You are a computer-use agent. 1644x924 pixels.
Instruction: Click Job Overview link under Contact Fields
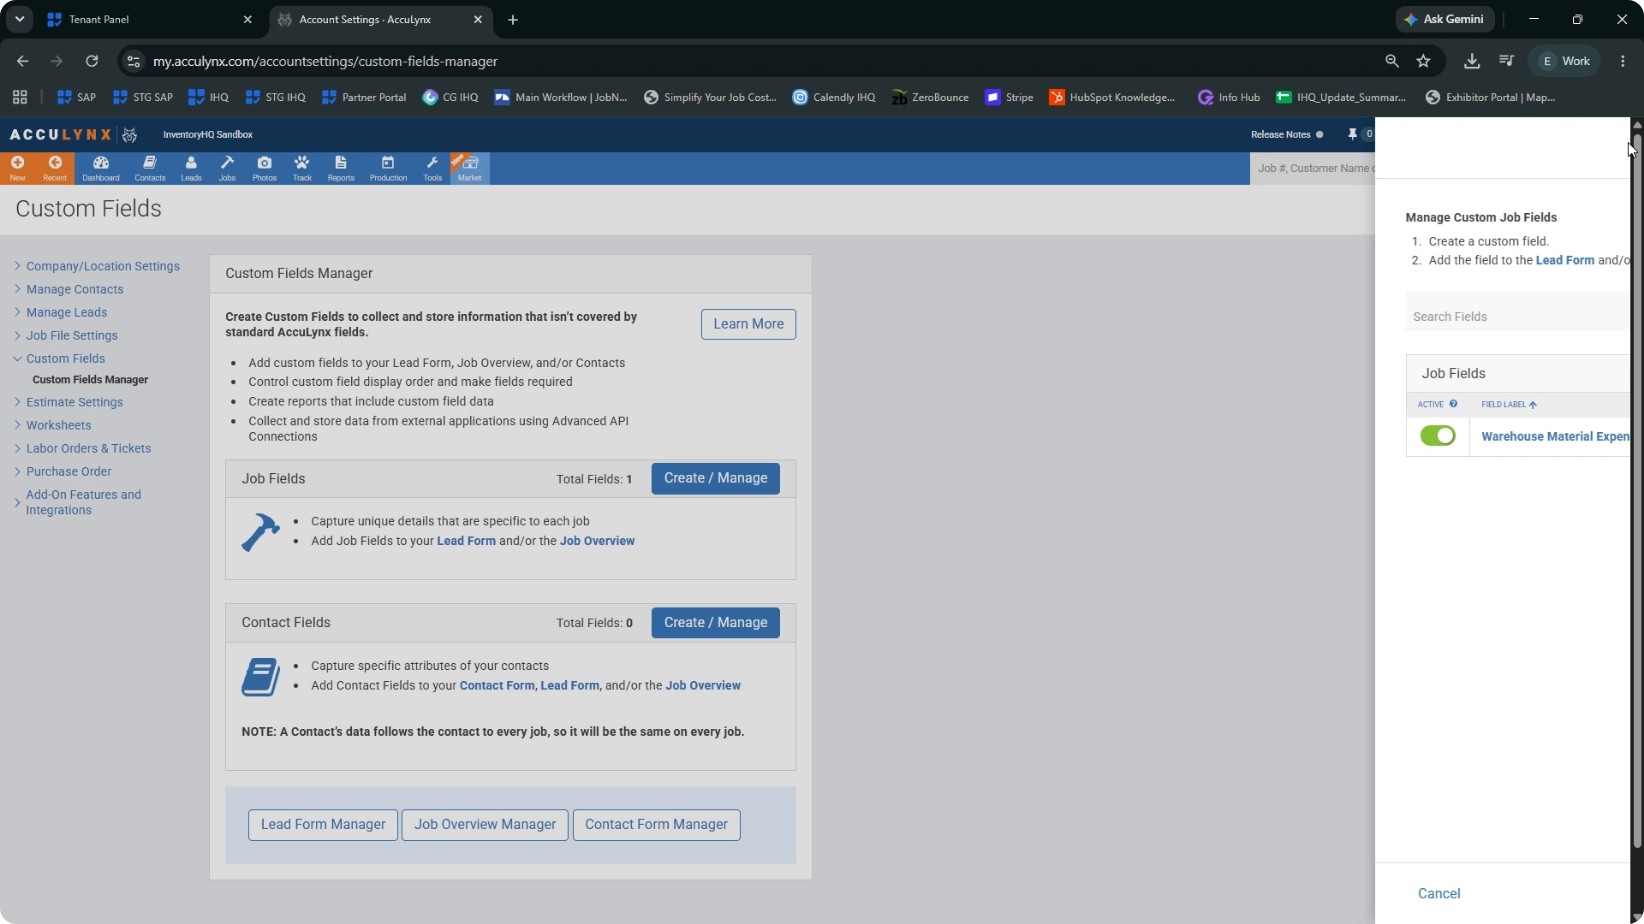[703, 685]
